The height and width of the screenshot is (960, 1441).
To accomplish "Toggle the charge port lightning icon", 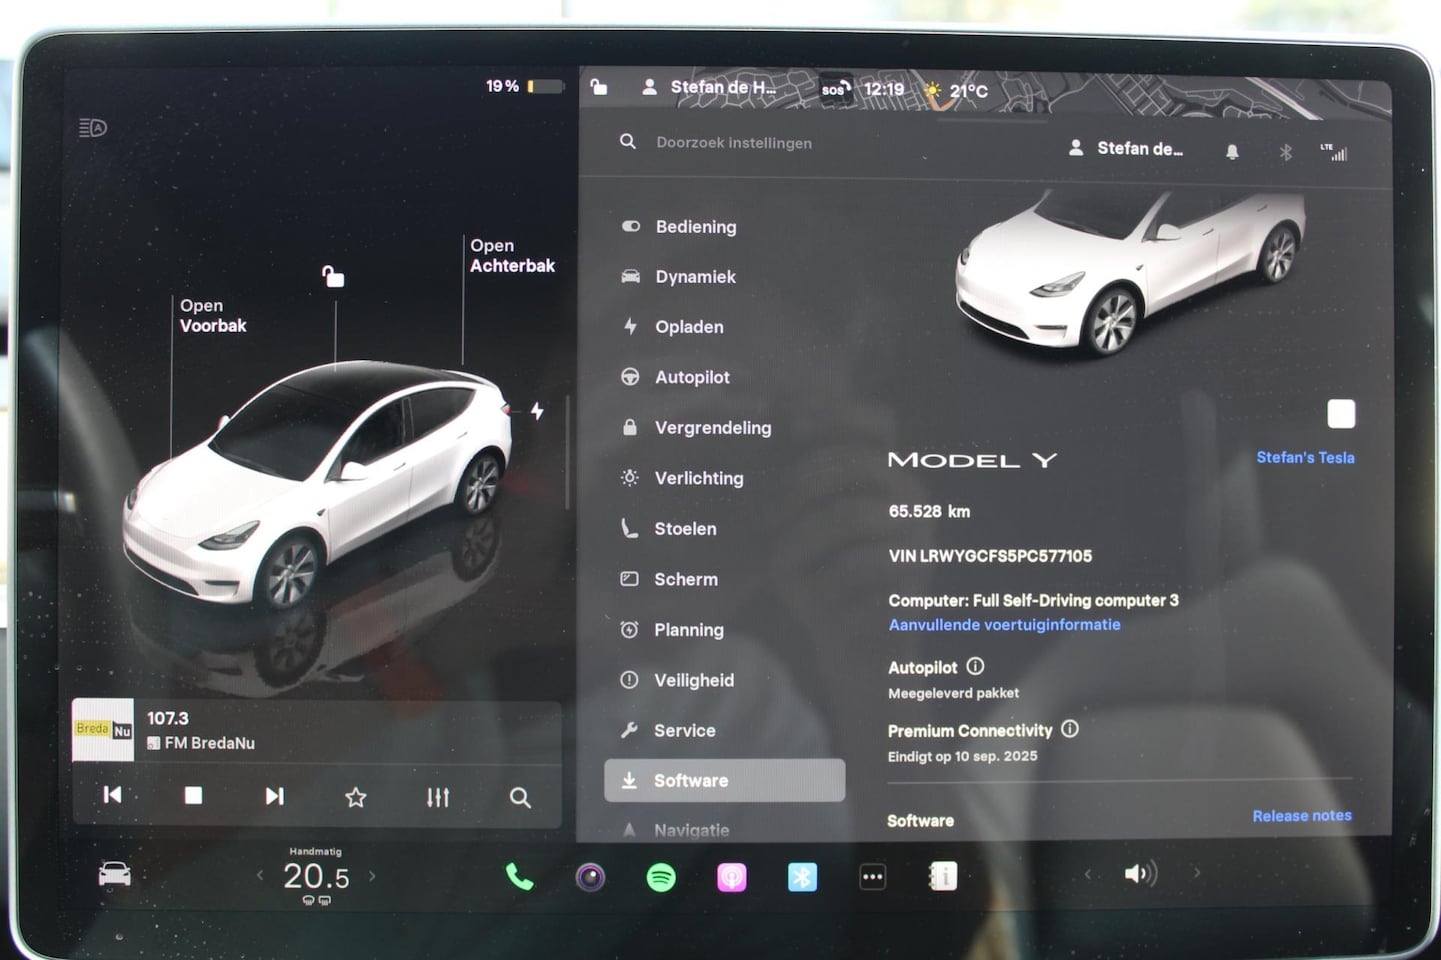I will pos(537,411).
